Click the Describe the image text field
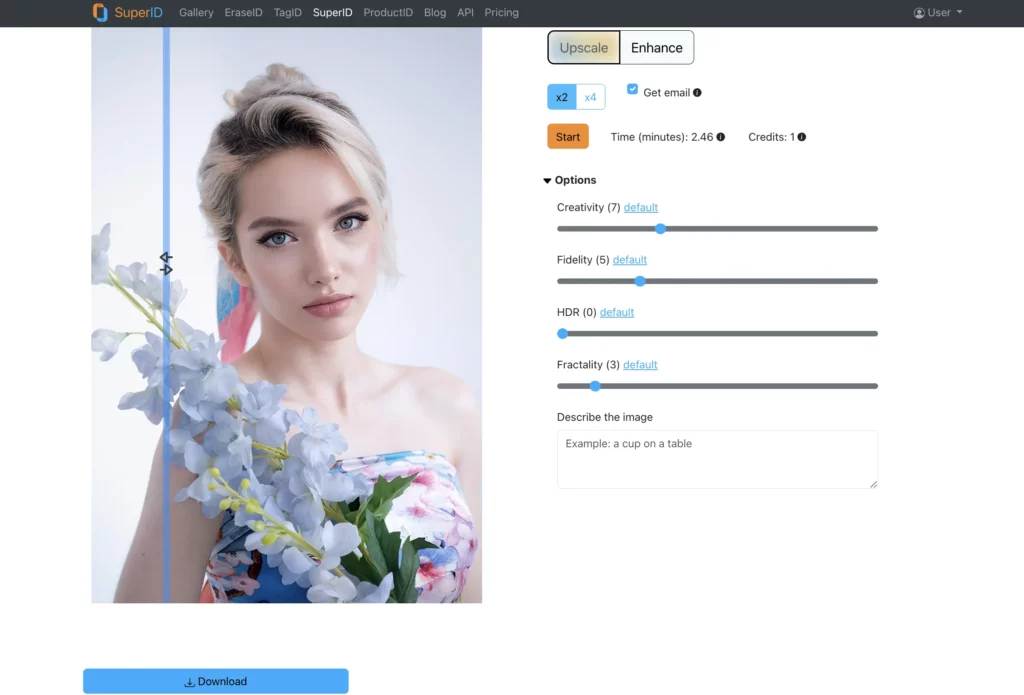 pos(716,459)
